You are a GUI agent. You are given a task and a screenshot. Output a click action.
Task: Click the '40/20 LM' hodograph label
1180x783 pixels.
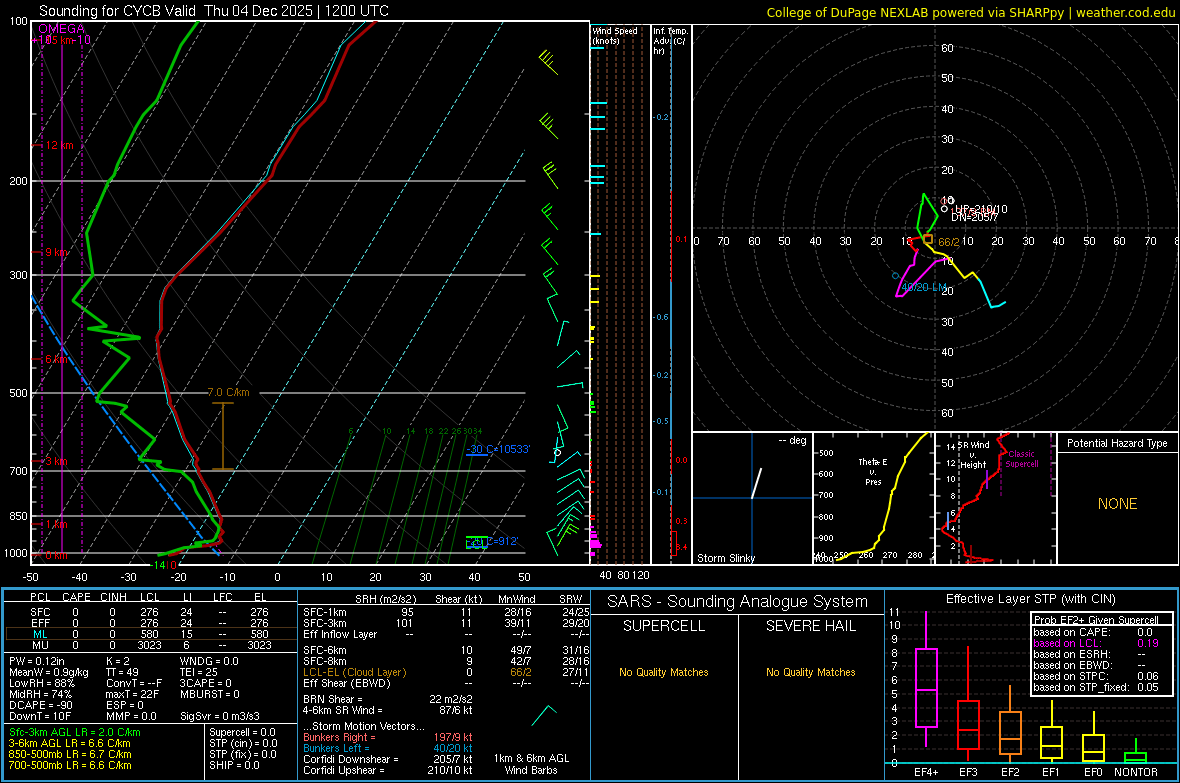[x=923, y=287]
